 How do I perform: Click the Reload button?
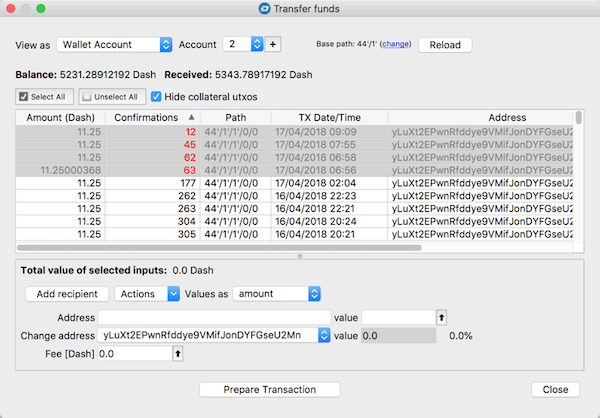coord(445,45)
